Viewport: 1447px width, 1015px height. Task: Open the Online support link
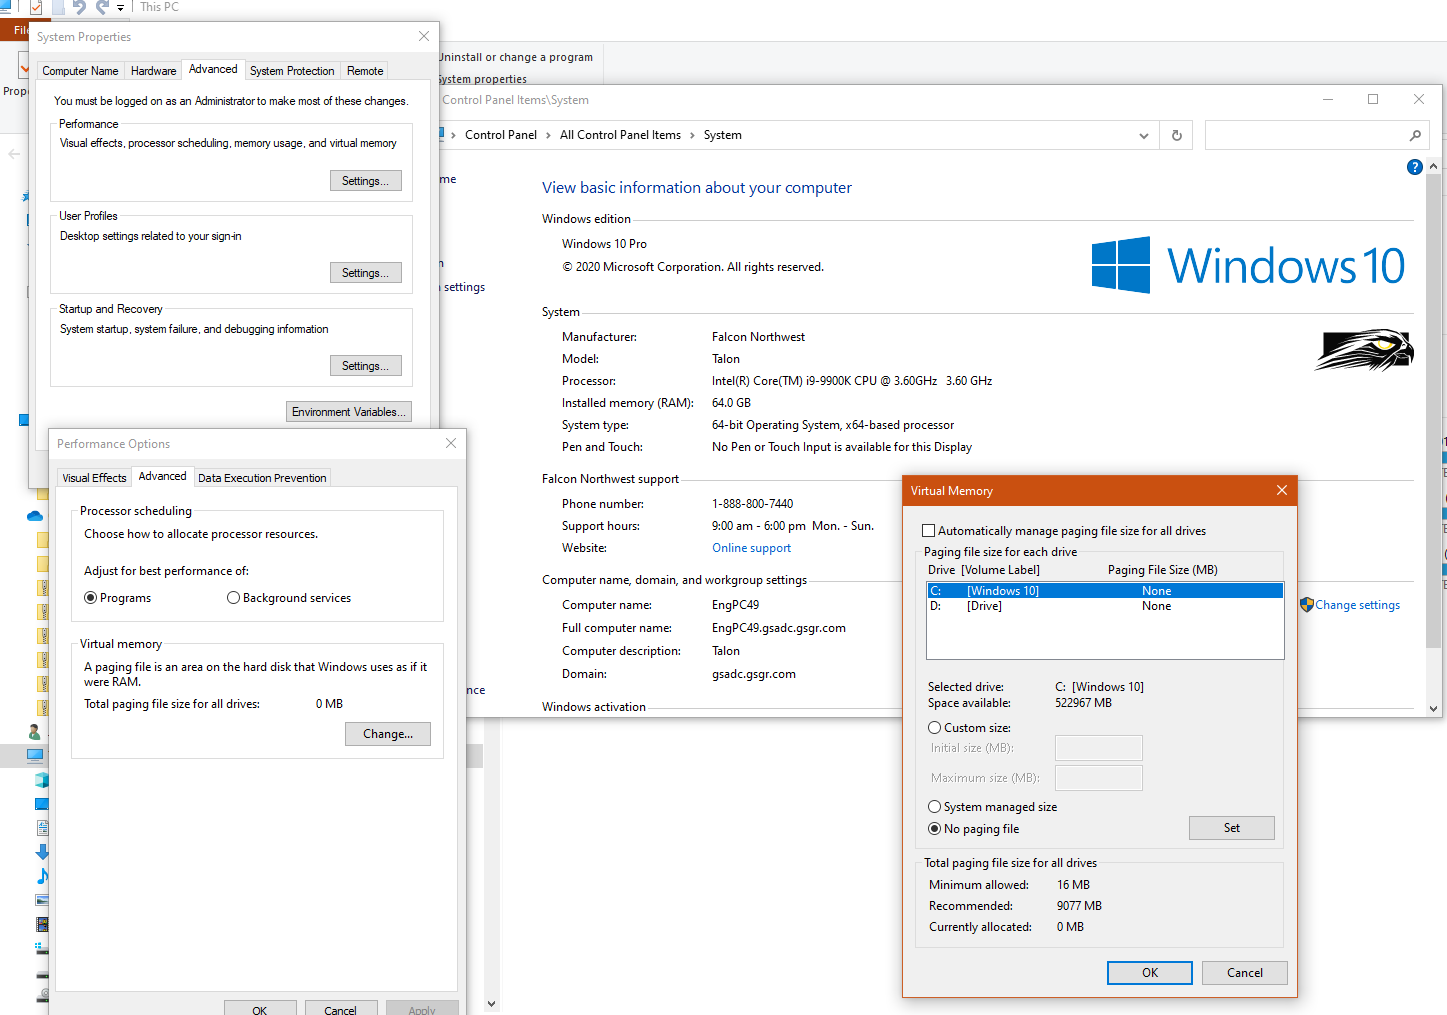(751, 548)
